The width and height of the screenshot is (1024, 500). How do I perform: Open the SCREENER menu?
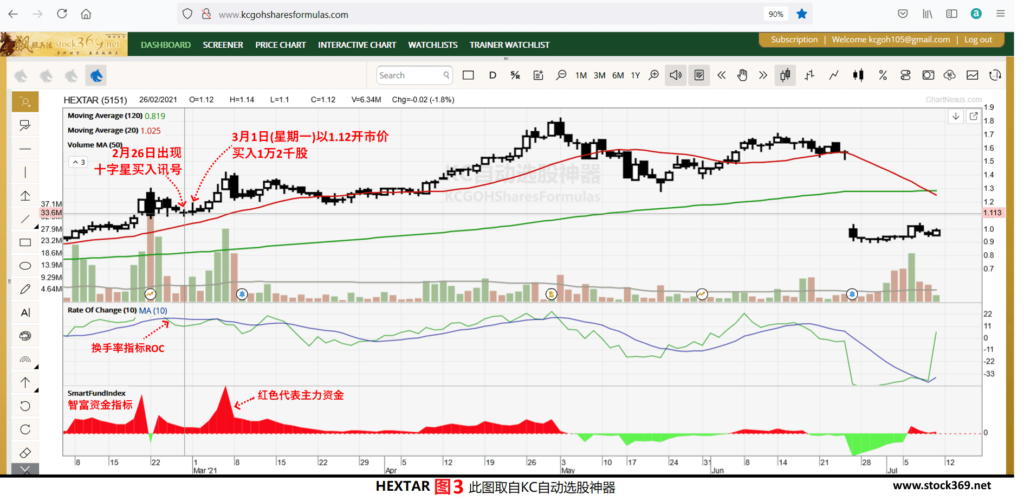[223, 45]
